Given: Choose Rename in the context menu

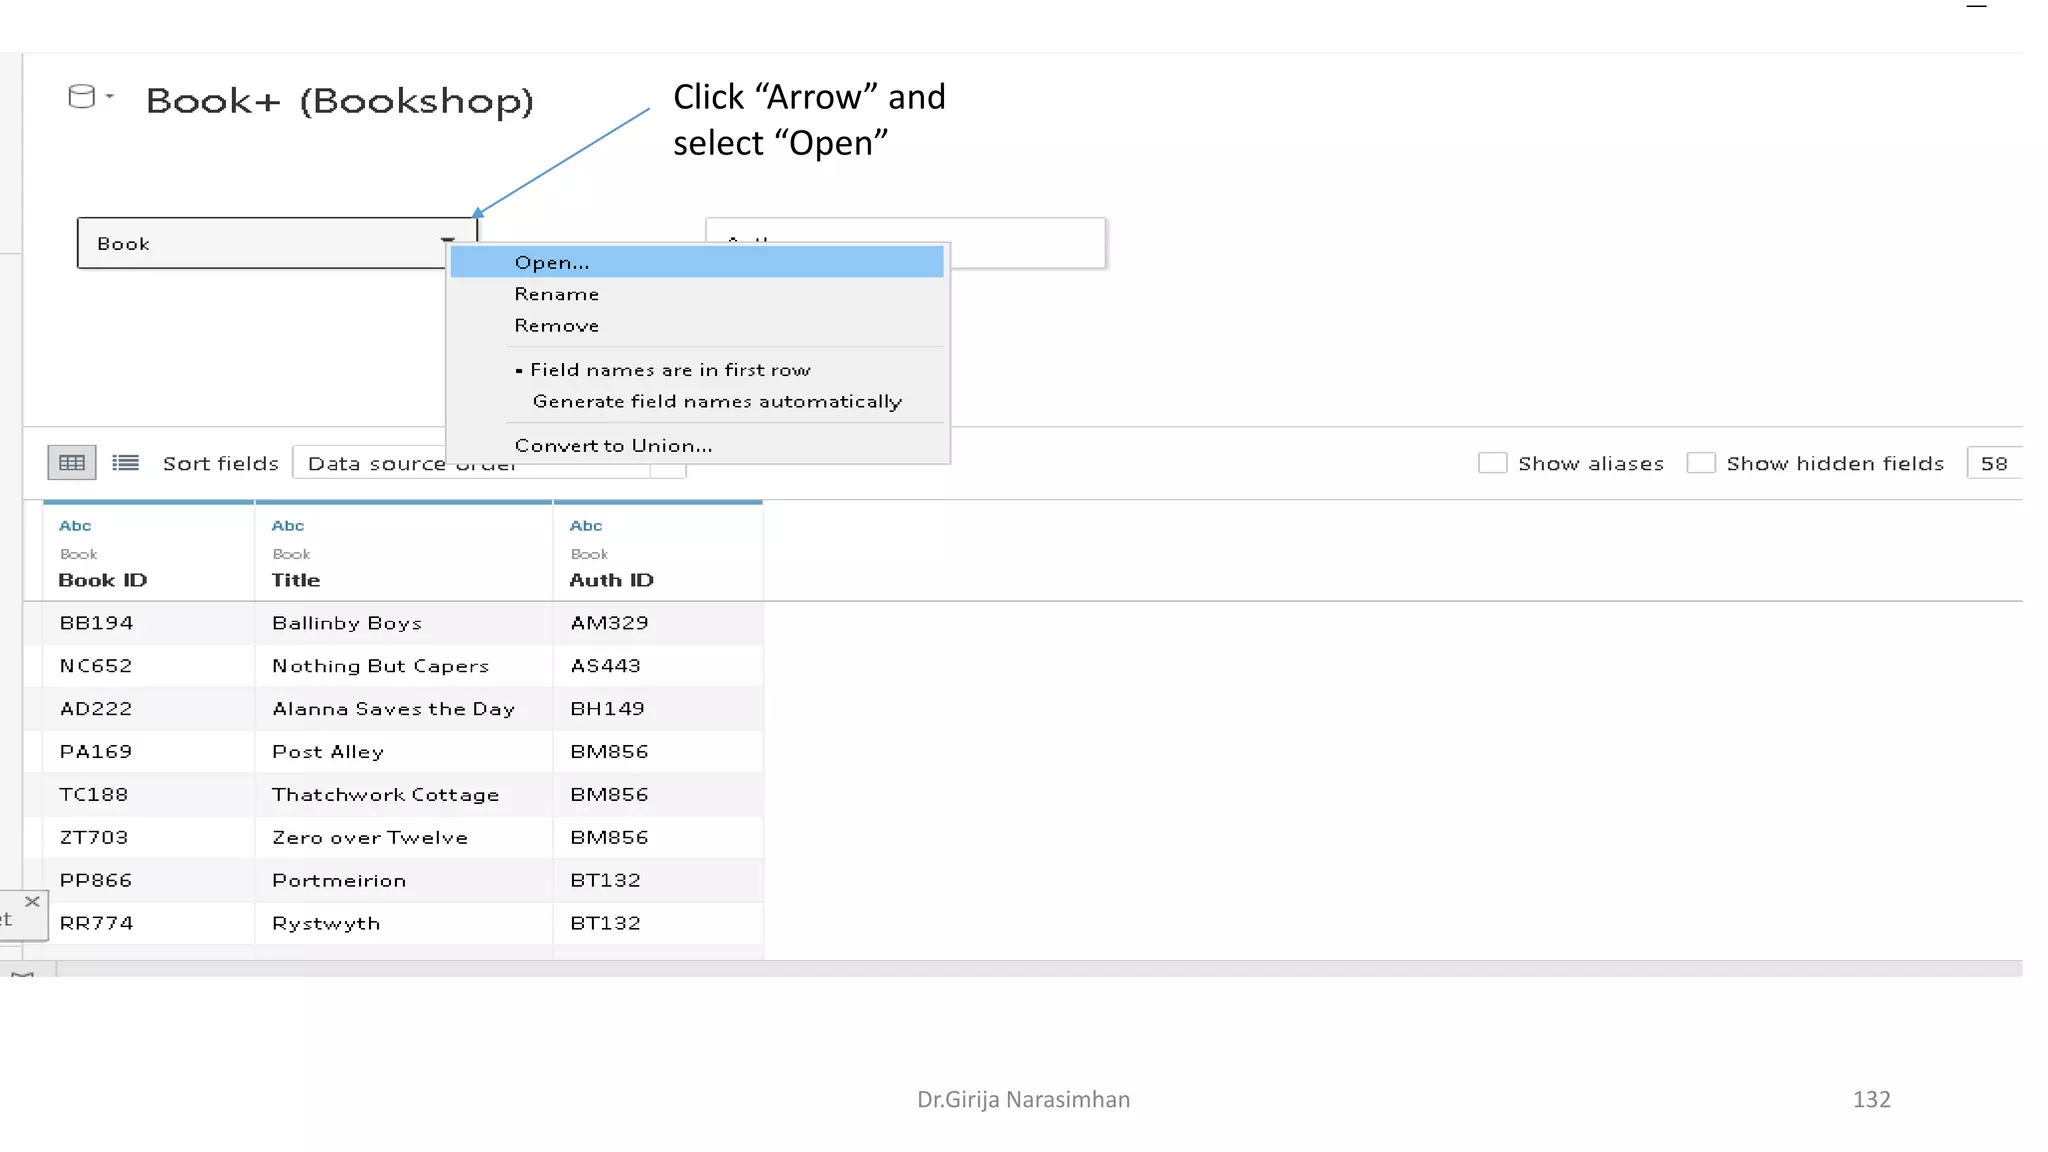Looking at the screenshot, I should [x=557, y=295].
